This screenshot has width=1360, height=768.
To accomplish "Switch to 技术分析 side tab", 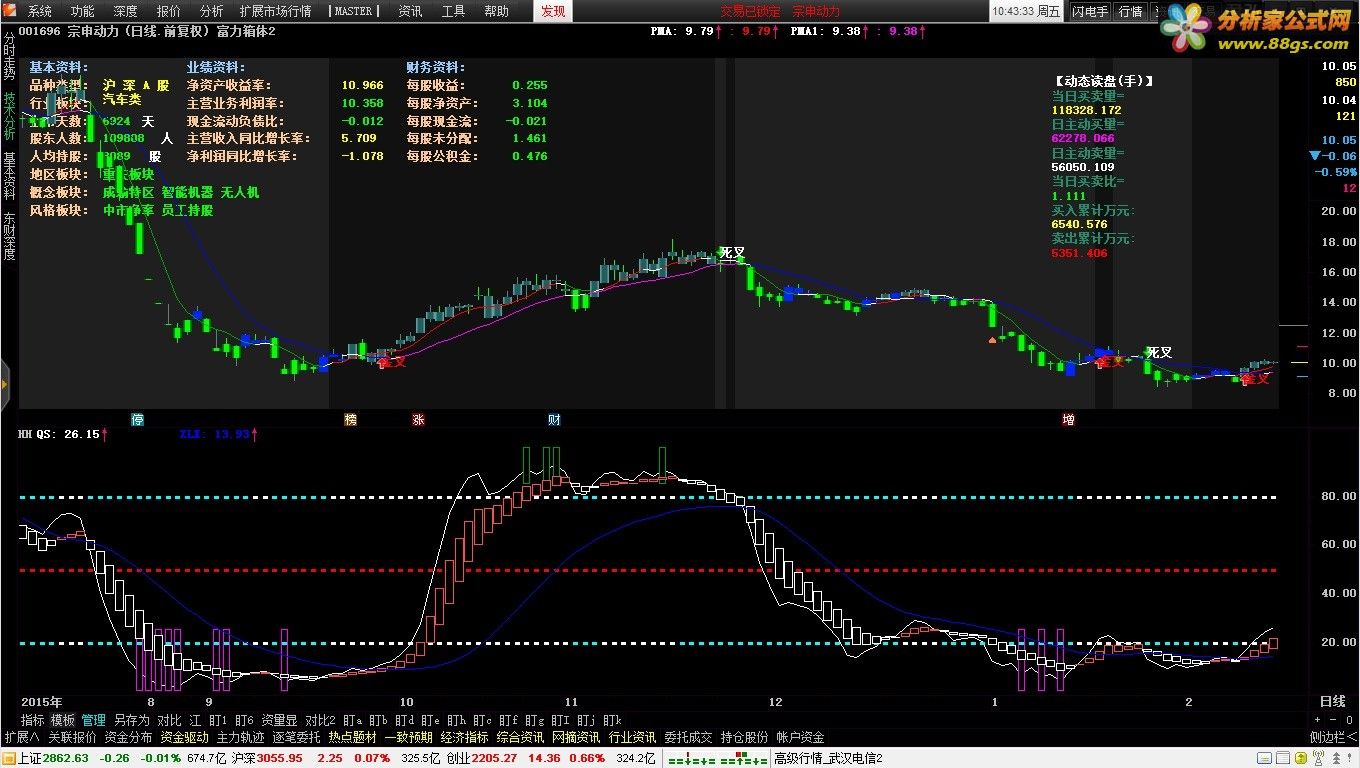I will pos(9,116).
